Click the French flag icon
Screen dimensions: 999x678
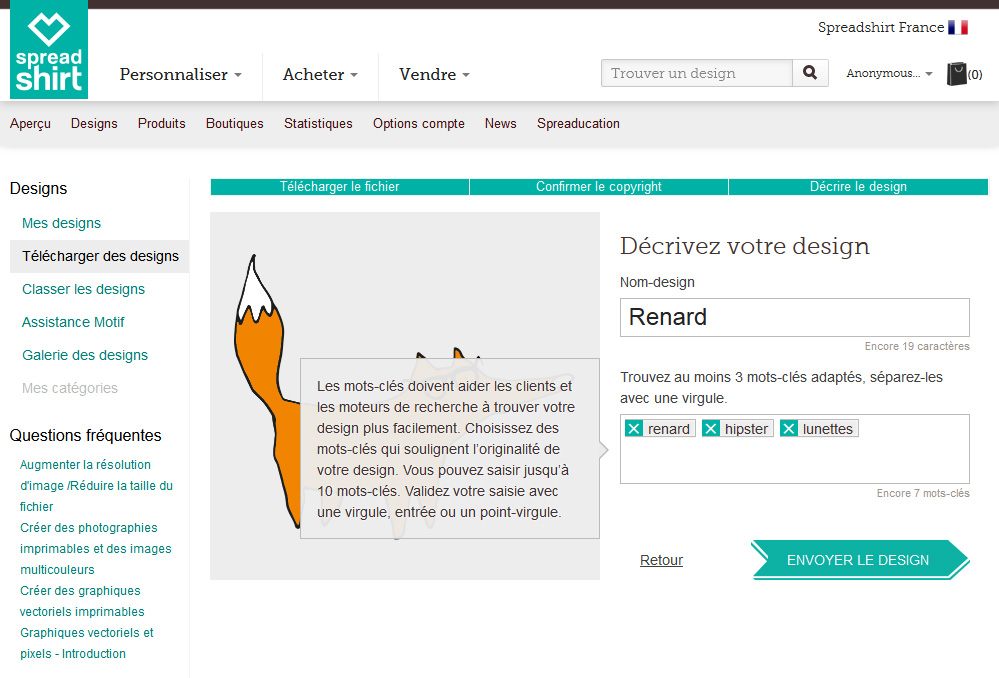[x=958, y=28]
